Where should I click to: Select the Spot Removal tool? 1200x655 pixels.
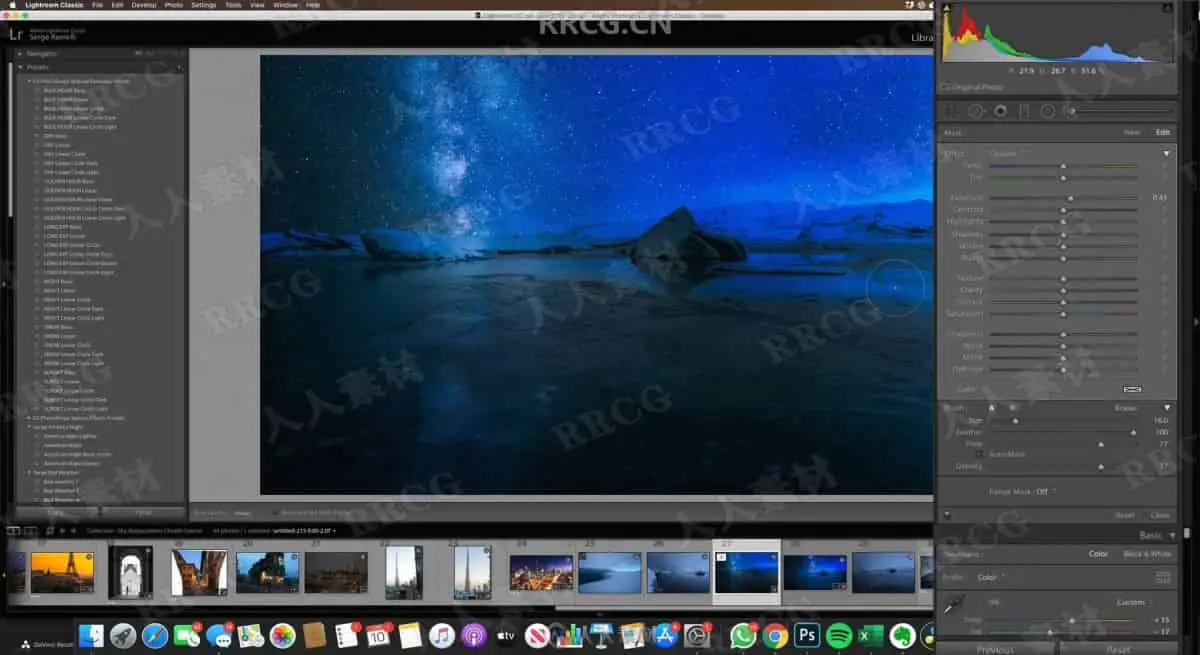point(974,111)
